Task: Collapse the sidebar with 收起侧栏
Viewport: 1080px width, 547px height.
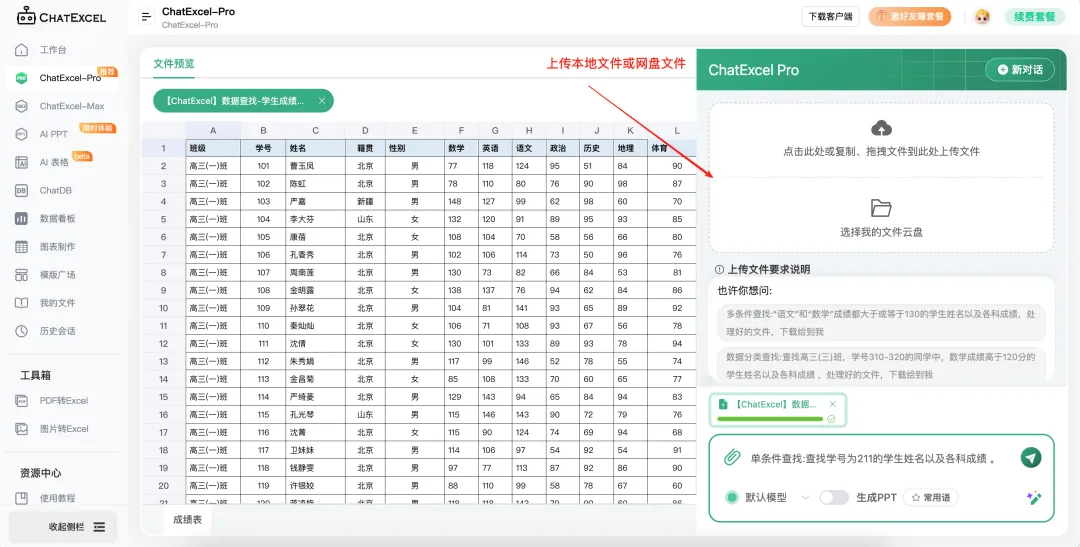Action: (63, 527)
